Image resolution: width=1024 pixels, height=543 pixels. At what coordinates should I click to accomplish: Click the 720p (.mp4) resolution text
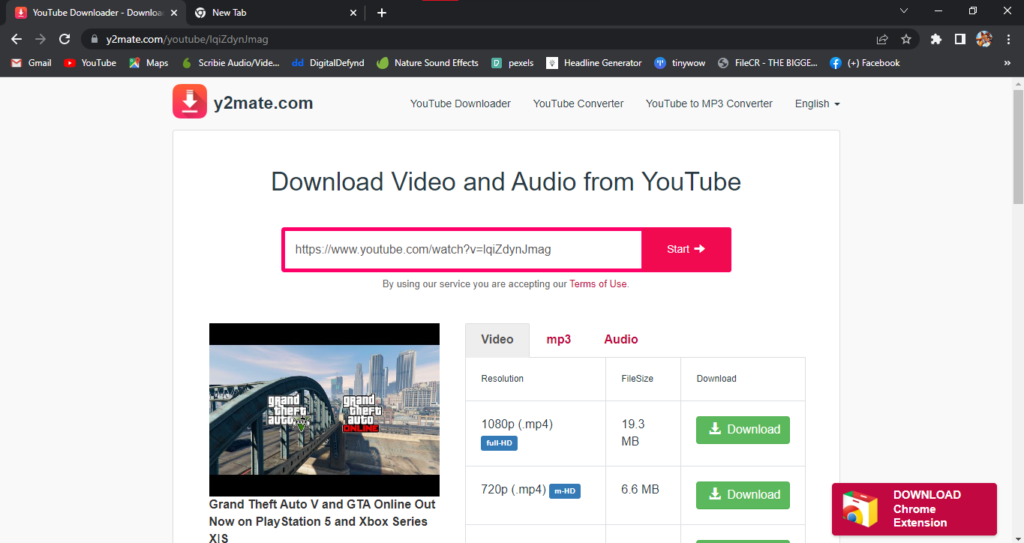coord(513,489)
